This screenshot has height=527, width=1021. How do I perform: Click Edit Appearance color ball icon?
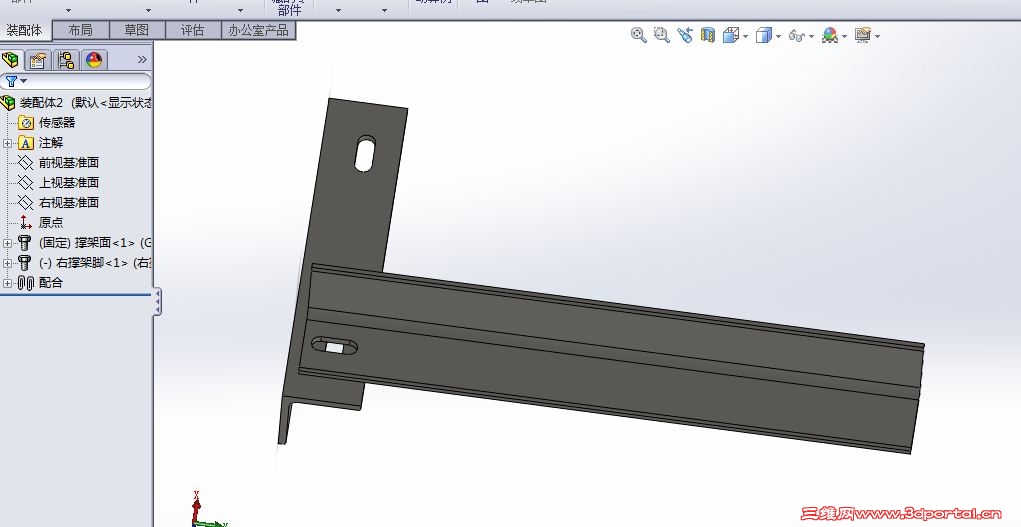coord(830,35)
